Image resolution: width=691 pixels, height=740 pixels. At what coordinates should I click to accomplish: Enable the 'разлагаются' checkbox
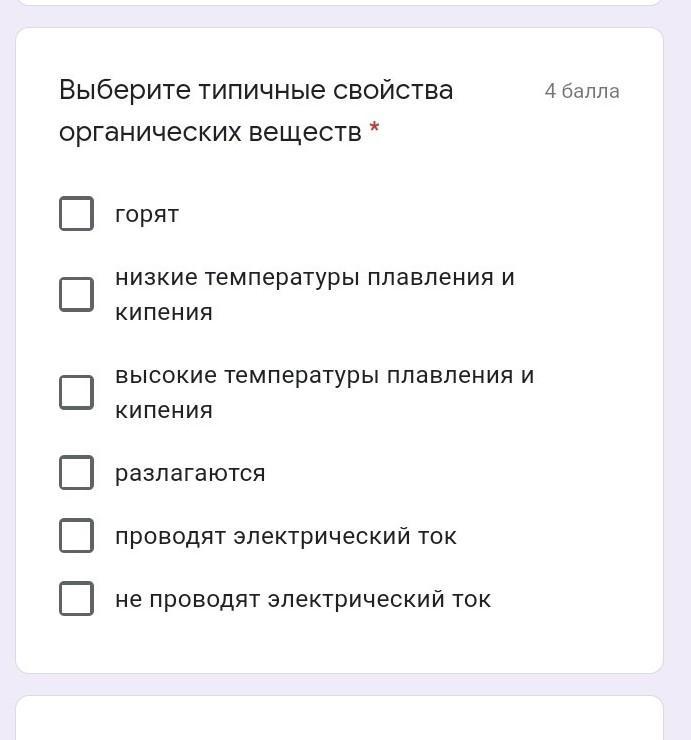tap(76, 472)
